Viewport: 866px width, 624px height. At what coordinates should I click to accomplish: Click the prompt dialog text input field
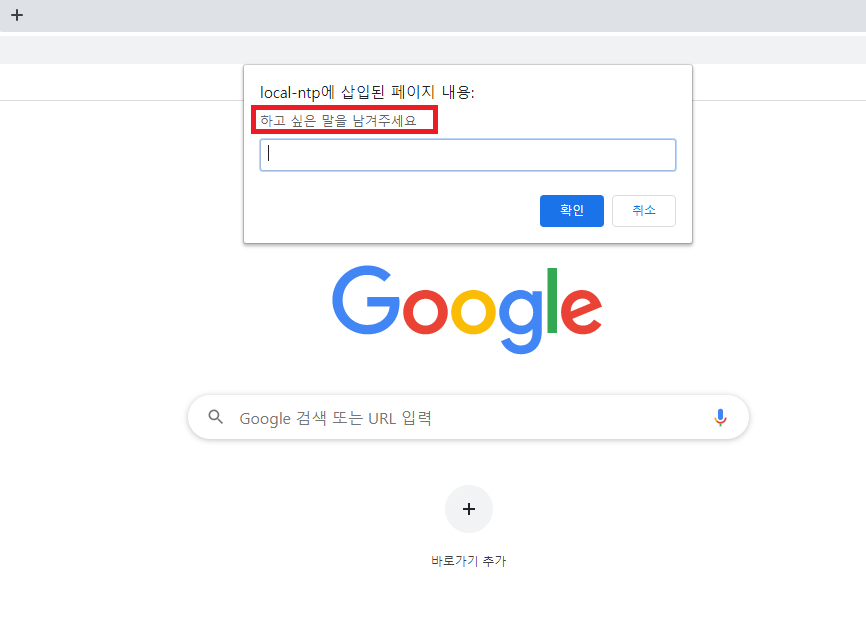coord(468,155)
